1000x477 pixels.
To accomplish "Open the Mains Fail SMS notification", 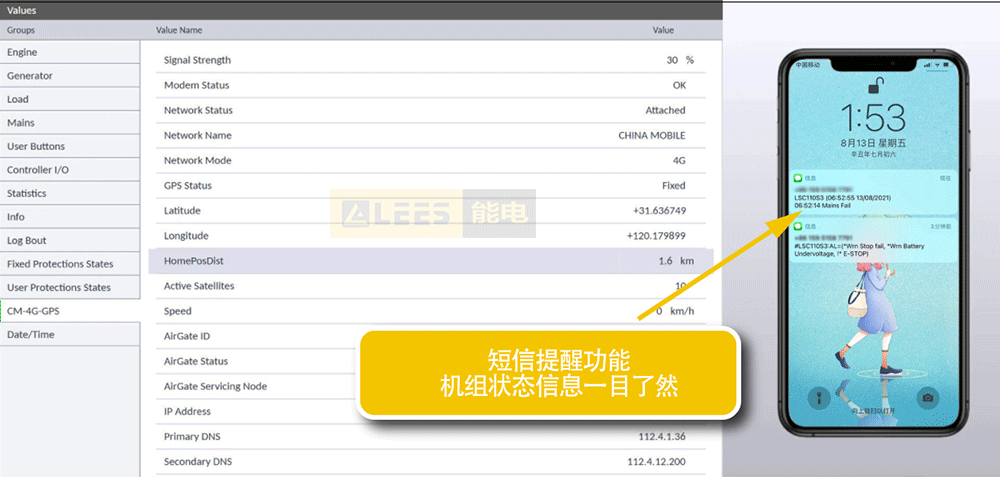I will click(x=873, y=193).
